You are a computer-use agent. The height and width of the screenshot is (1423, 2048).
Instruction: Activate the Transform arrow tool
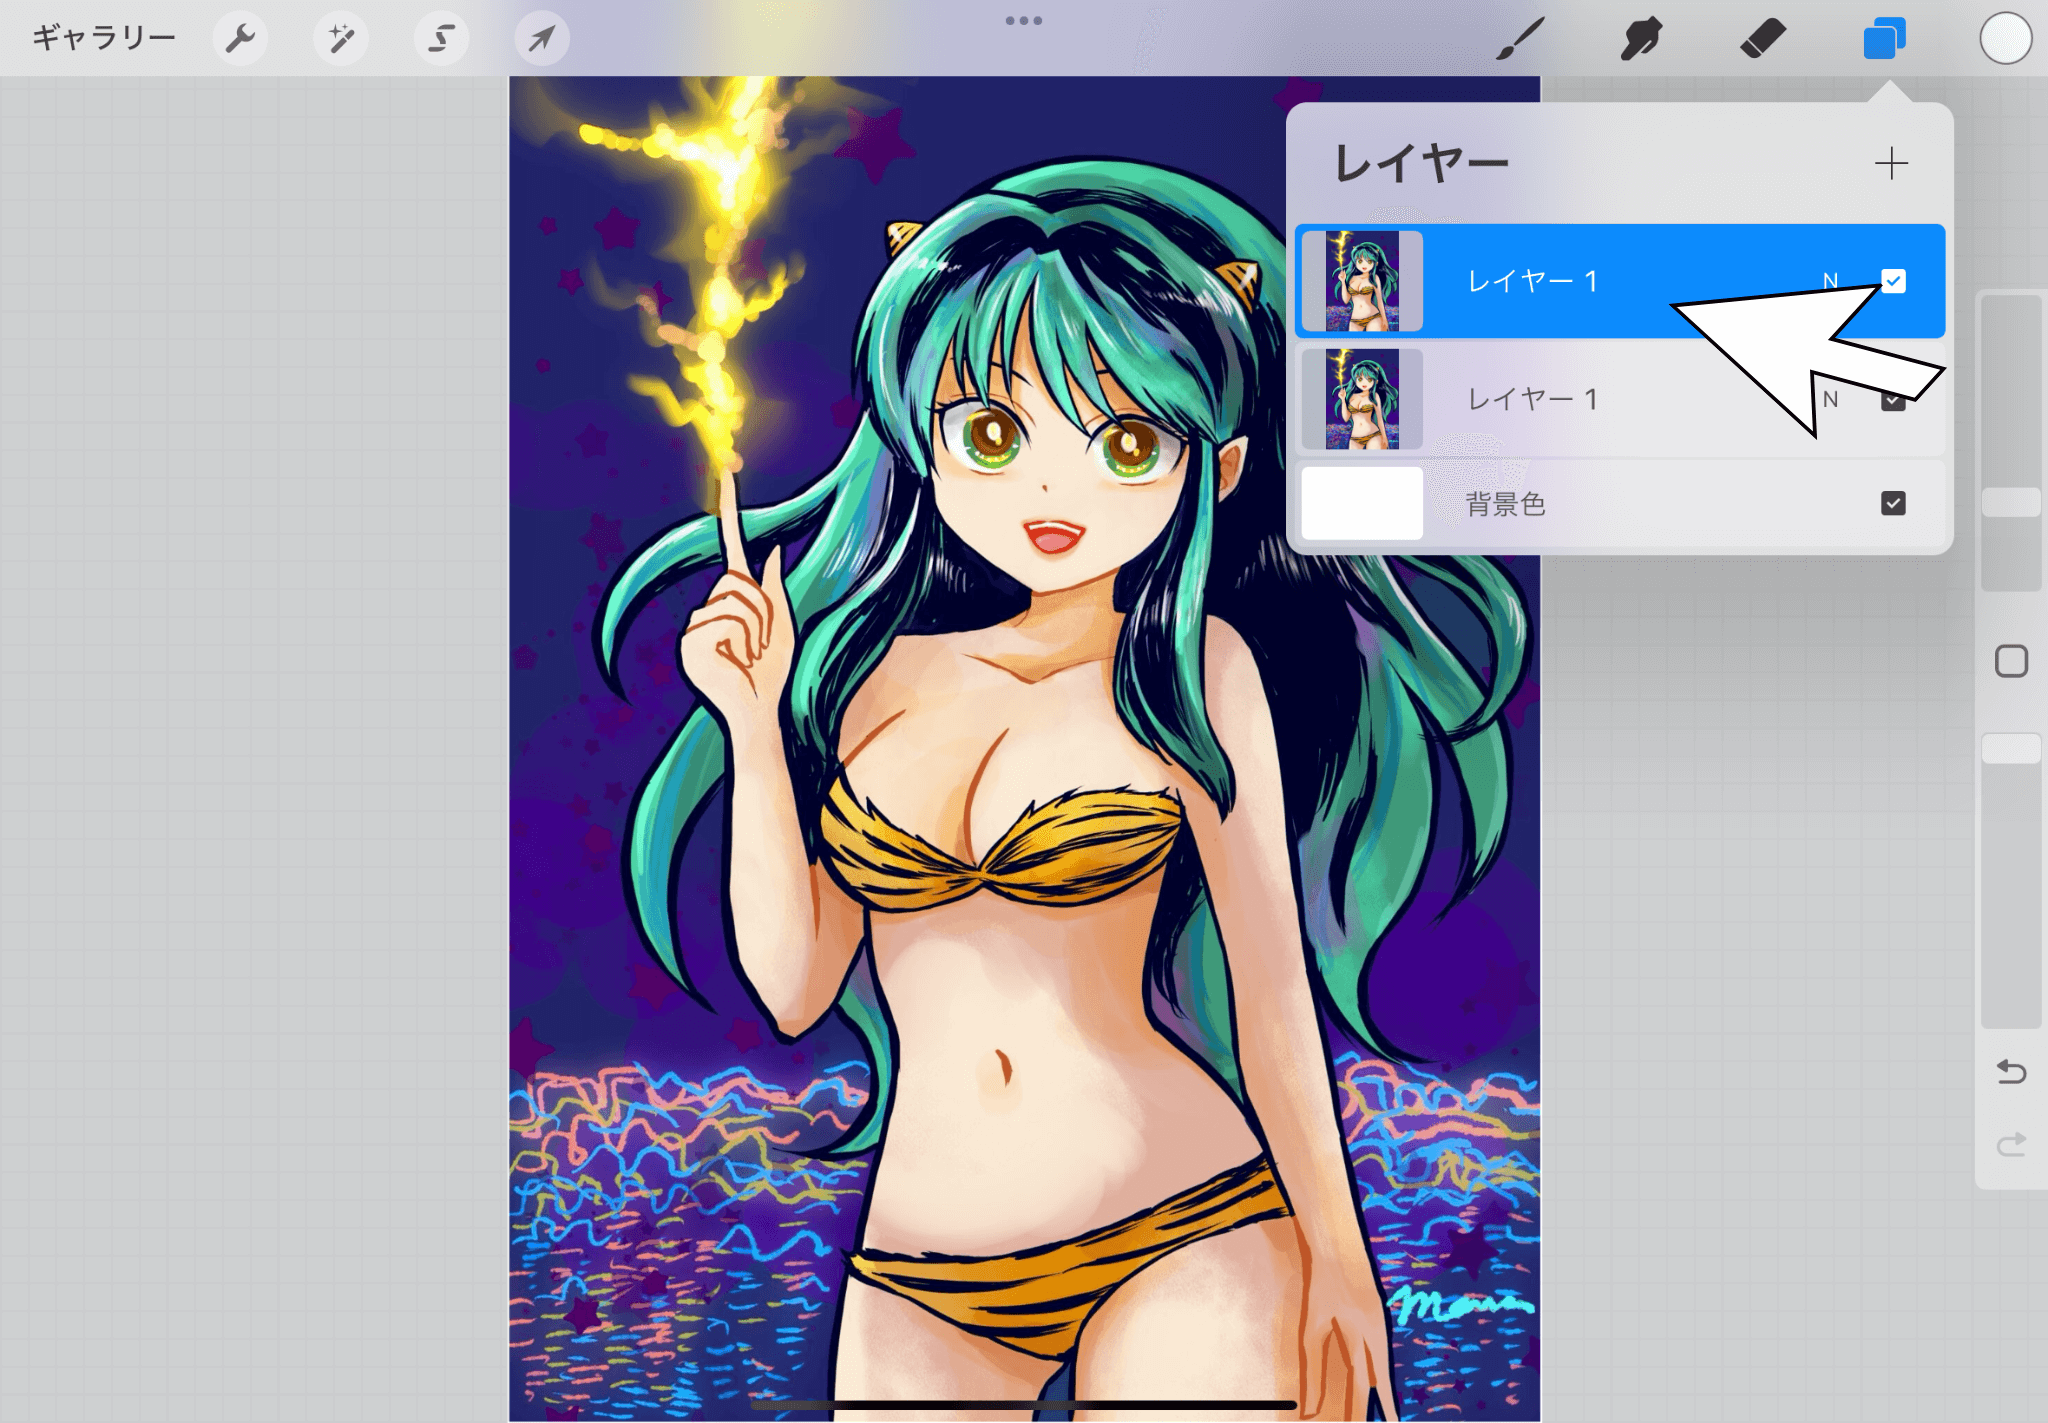click(x=541, y=39)
